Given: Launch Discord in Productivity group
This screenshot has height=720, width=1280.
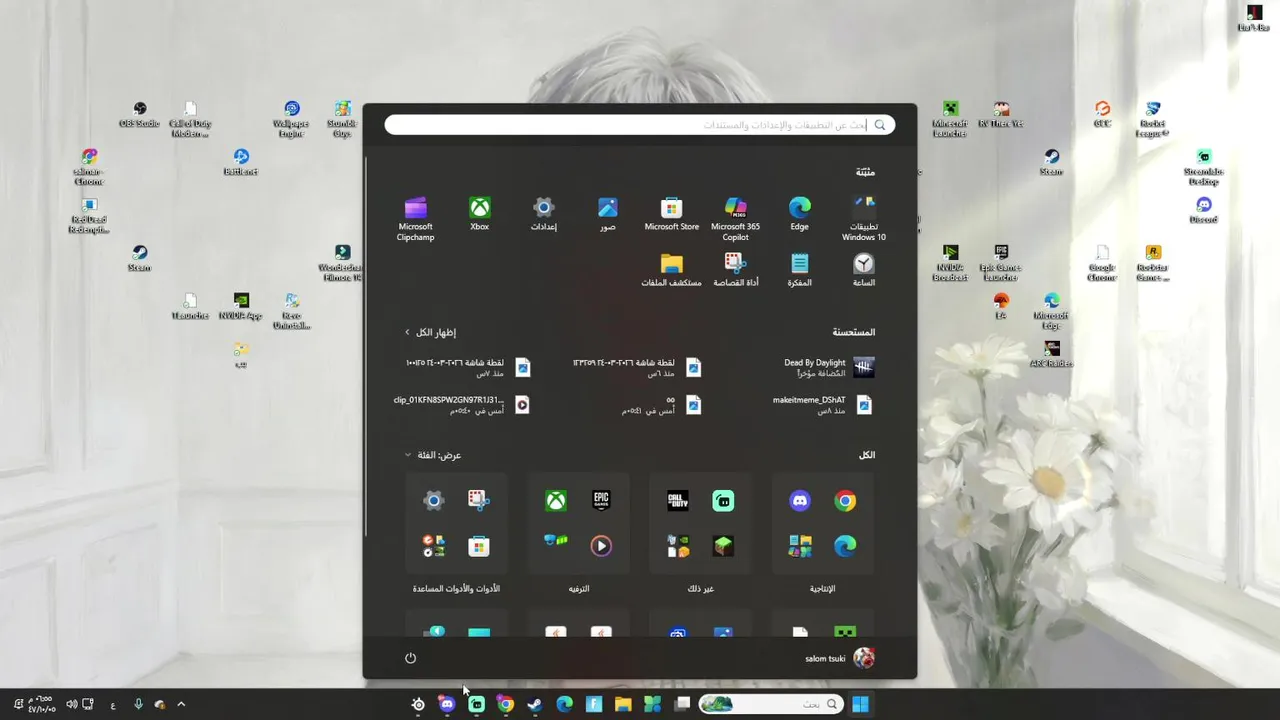Looking at the screenshot, I should [x=800, y=501].
